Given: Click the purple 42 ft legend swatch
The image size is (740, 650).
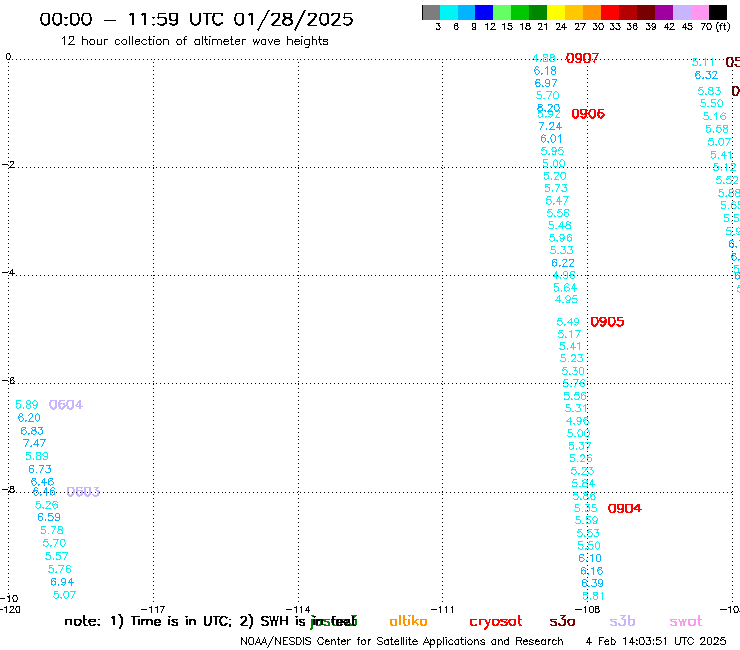Looking at the screenshot, I should coord(664,13).
